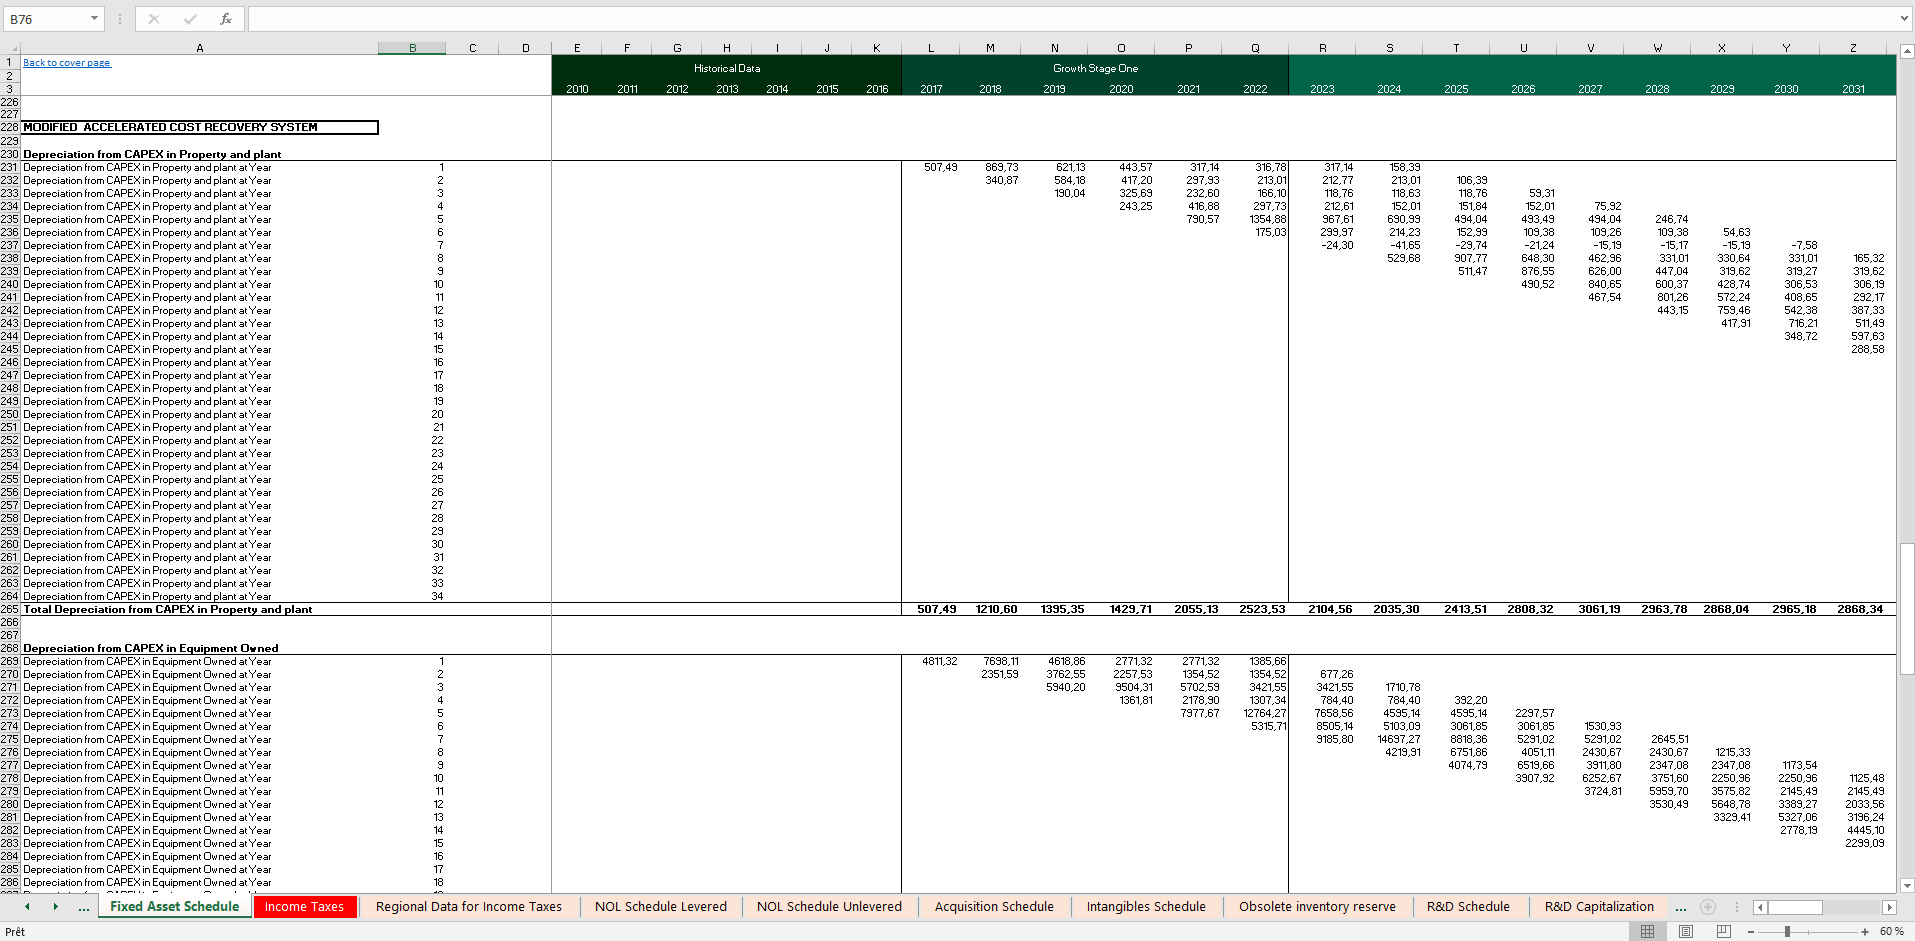Open Regional Data for Income Taxes tab

point(469,907)
